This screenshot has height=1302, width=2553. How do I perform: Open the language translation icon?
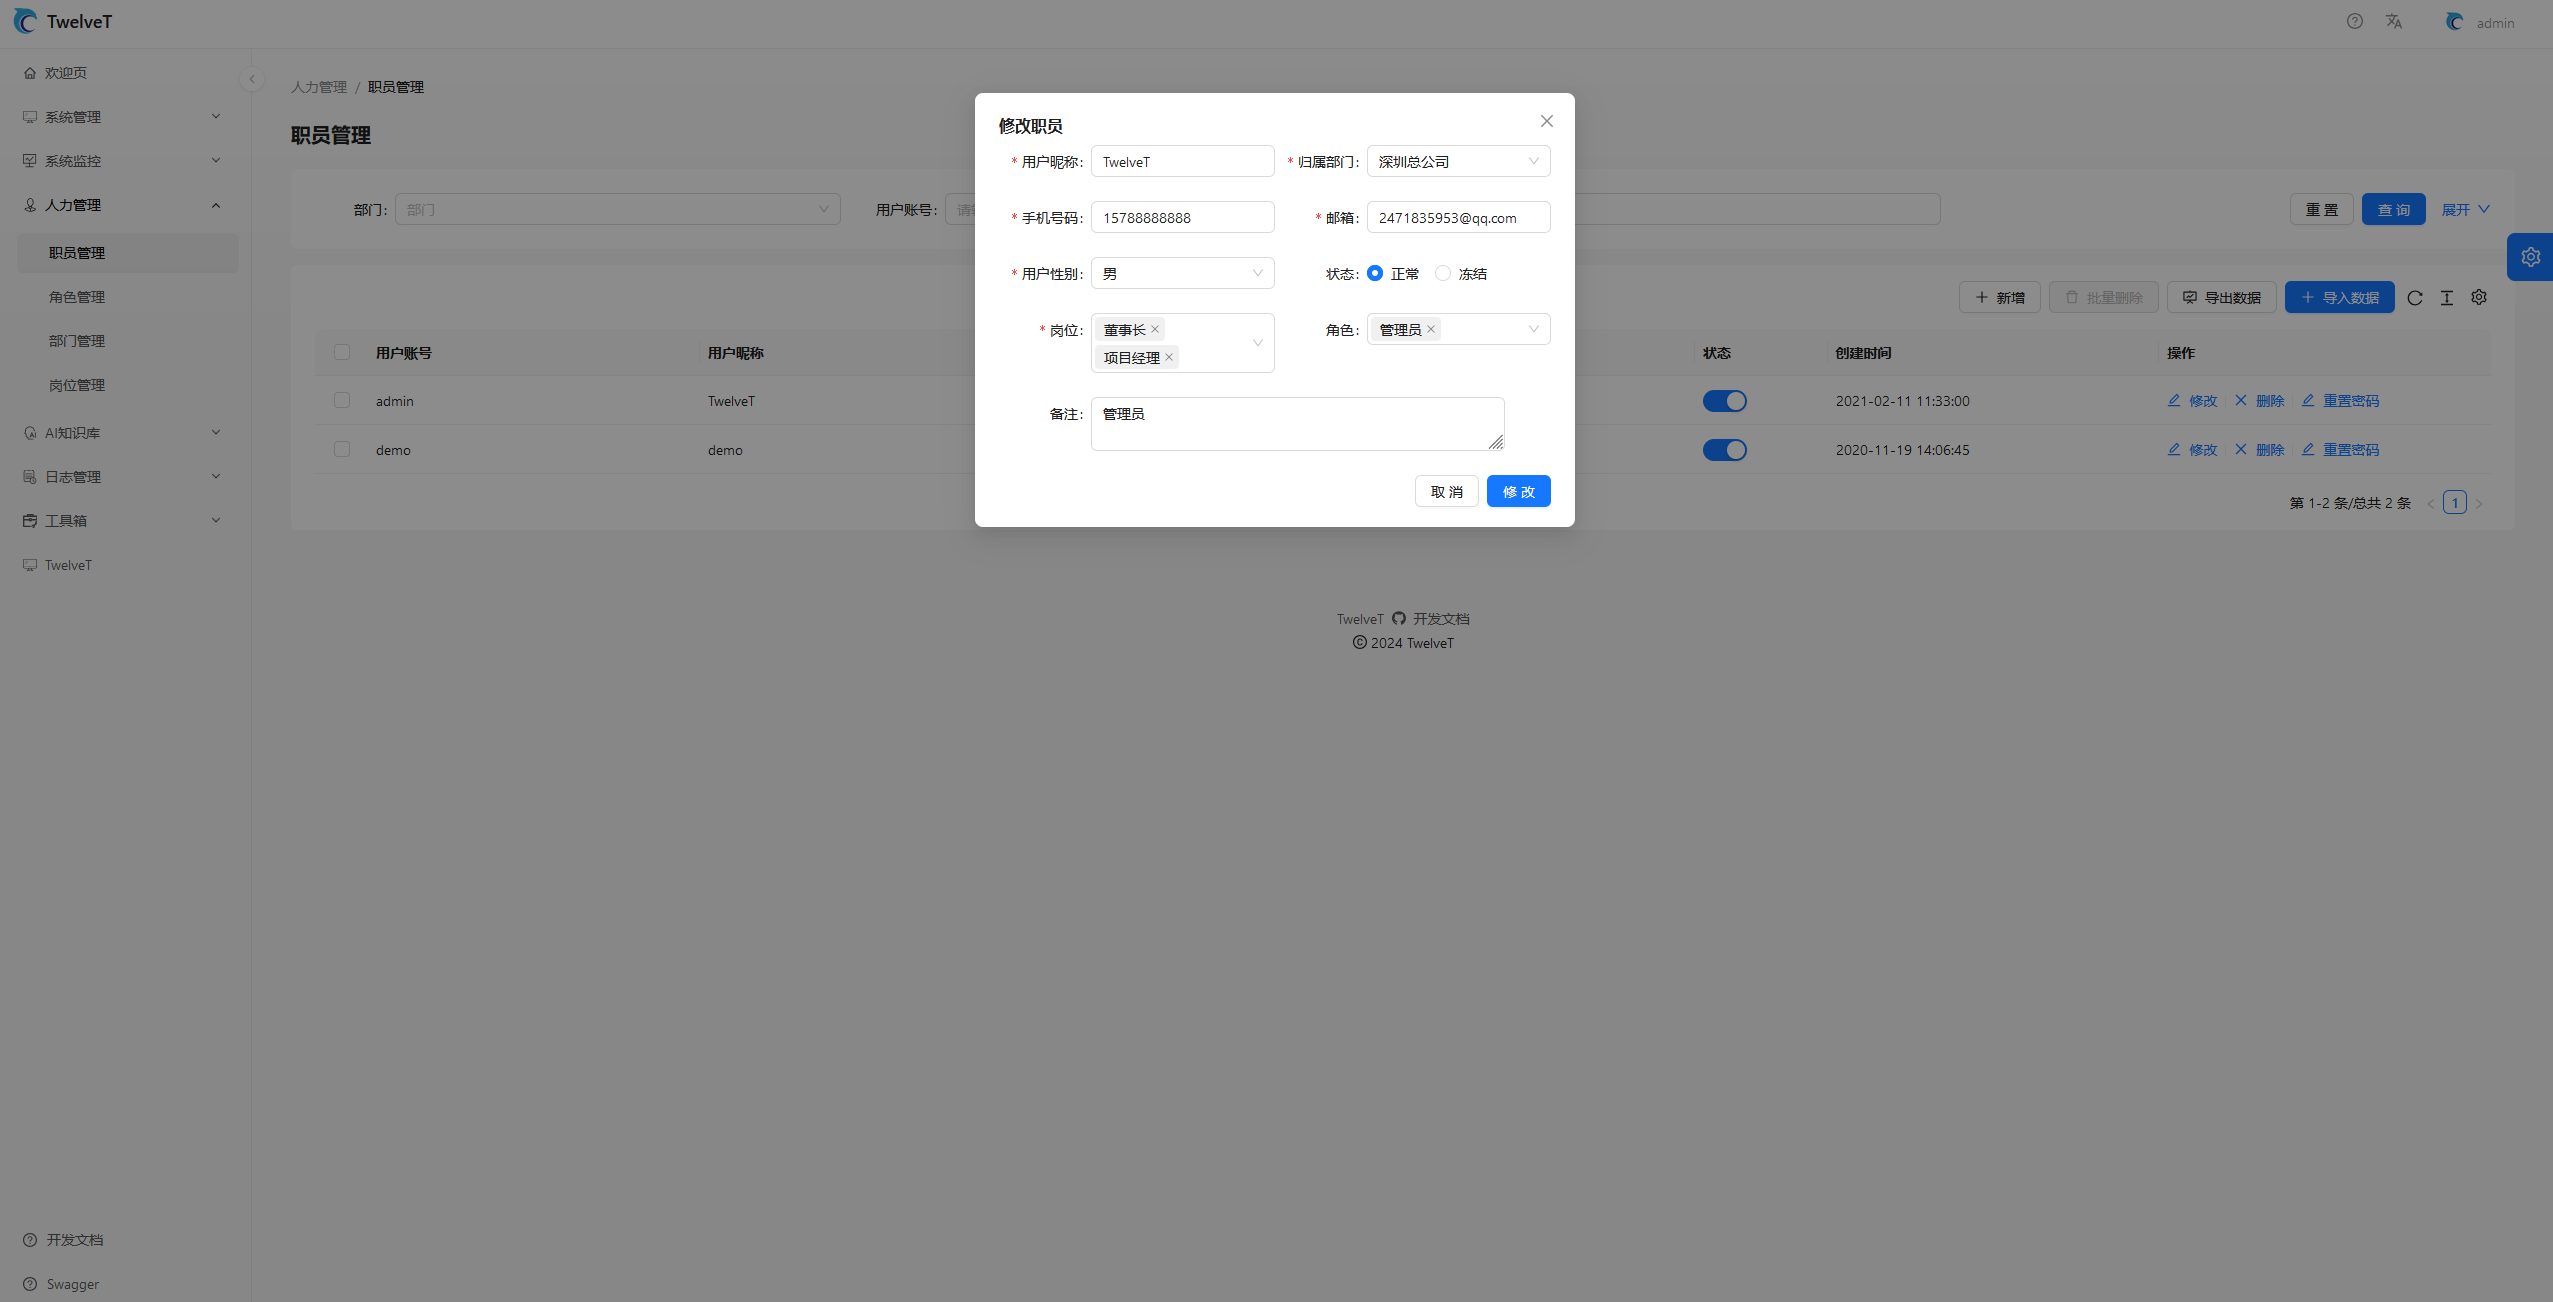[2394, 21]
